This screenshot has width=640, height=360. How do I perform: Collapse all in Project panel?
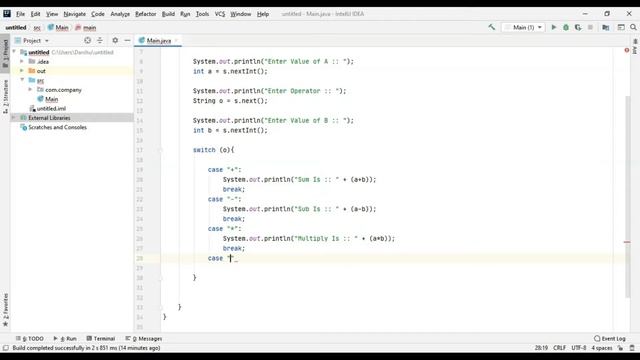[x=100, y=40]
